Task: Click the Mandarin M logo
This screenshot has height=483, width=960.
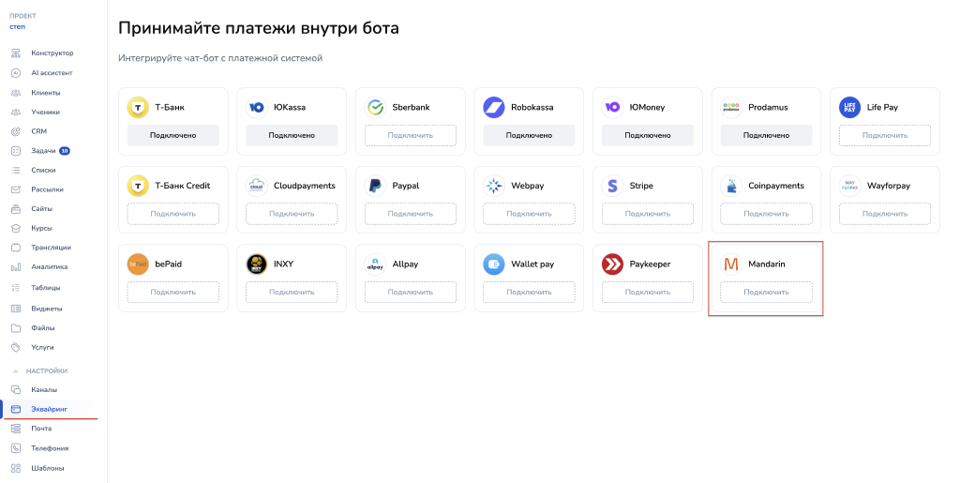Action: pyautogui.click(x=731, y=264)
